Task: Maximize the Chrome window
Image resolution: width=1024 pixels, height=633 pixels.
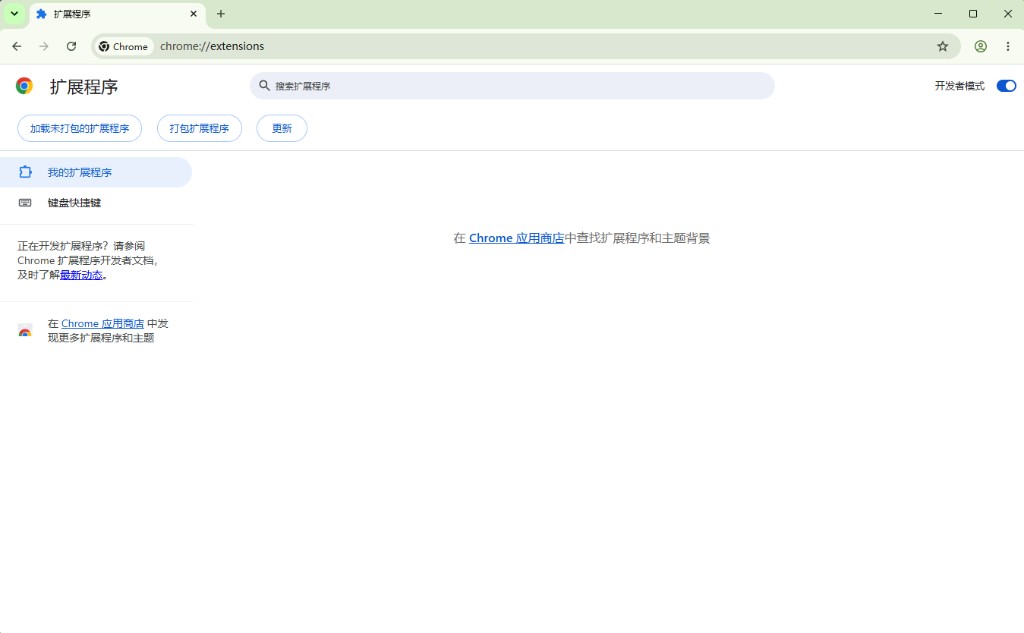Action: pos(973,14)
